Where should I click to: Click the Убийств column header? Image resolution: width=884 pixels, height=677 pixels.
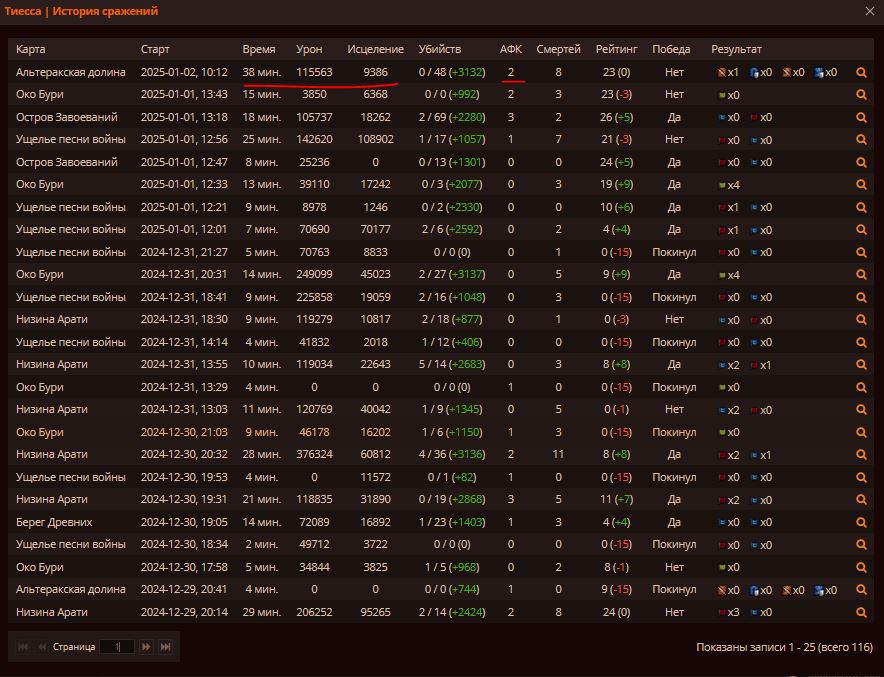(x=440, y=49)
